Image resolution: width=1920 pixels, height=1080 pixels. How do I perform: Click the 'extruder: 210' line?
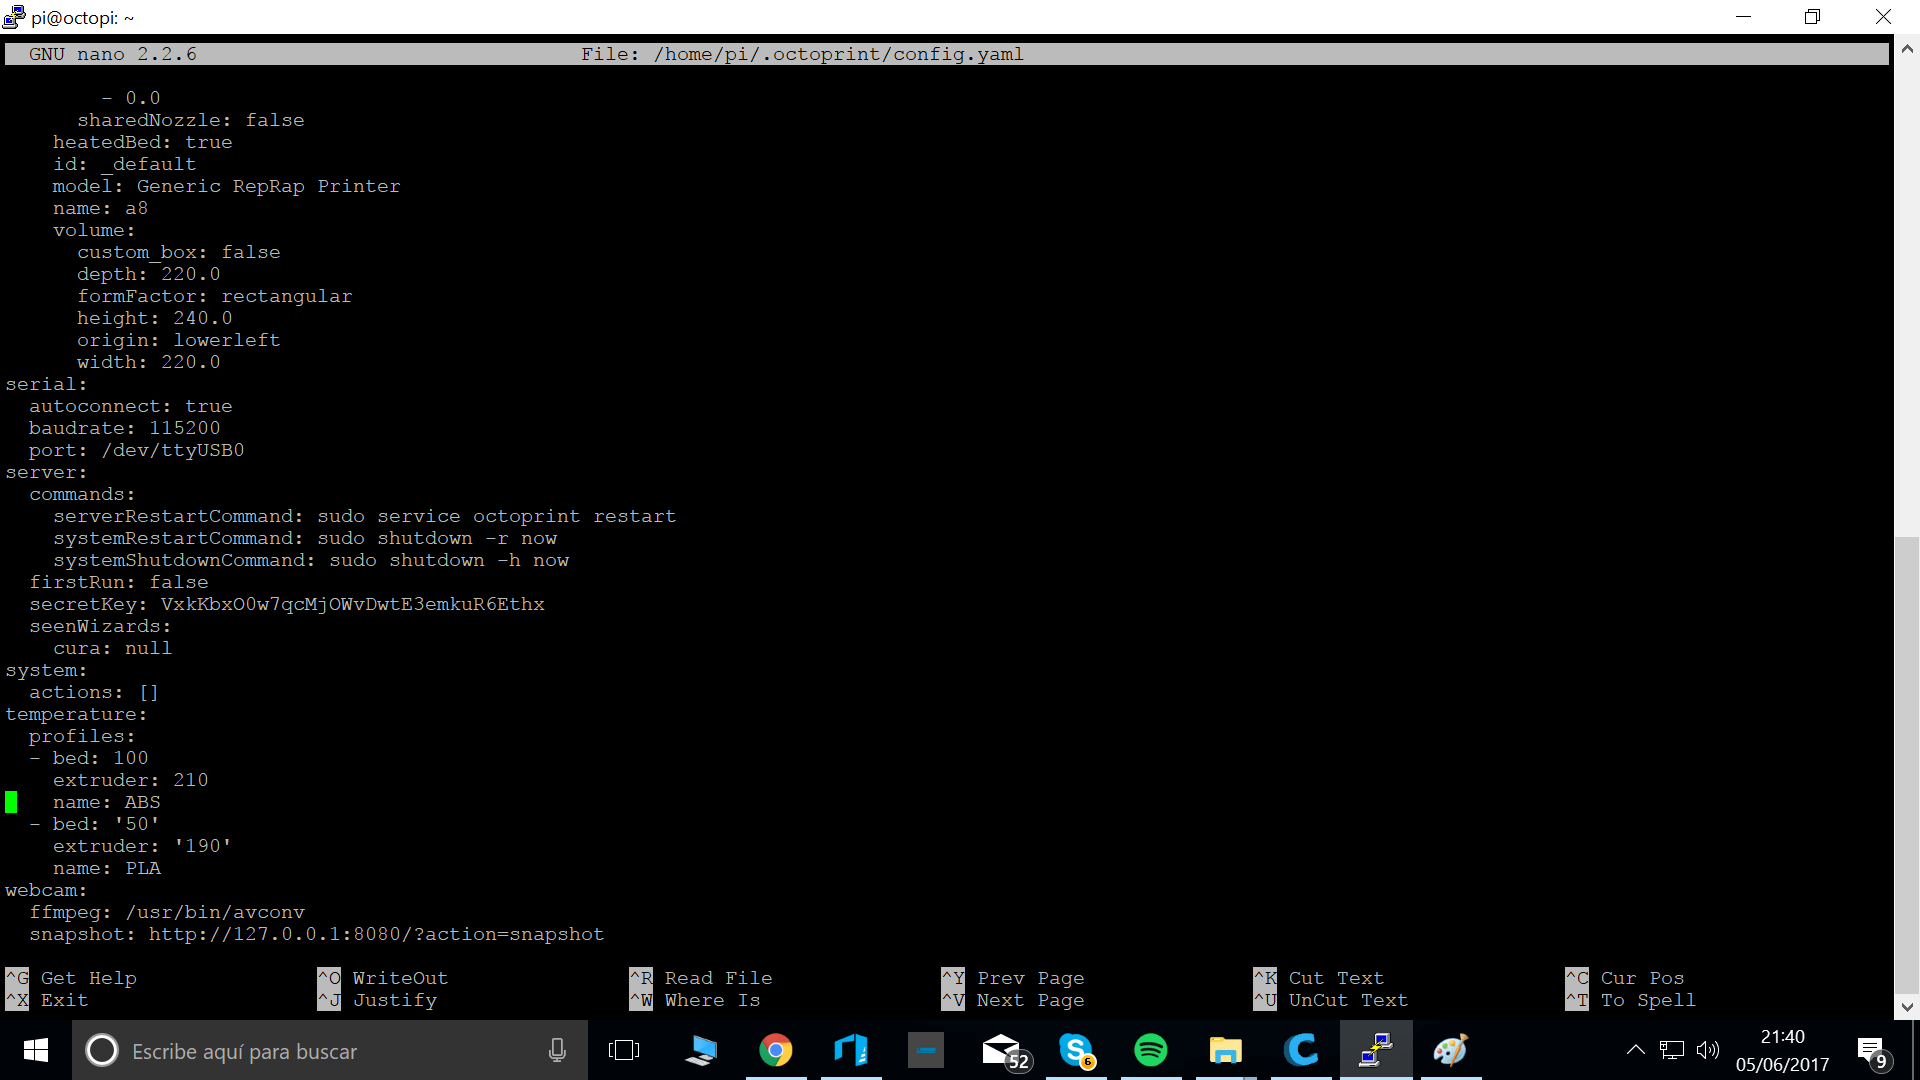[130, 780]
